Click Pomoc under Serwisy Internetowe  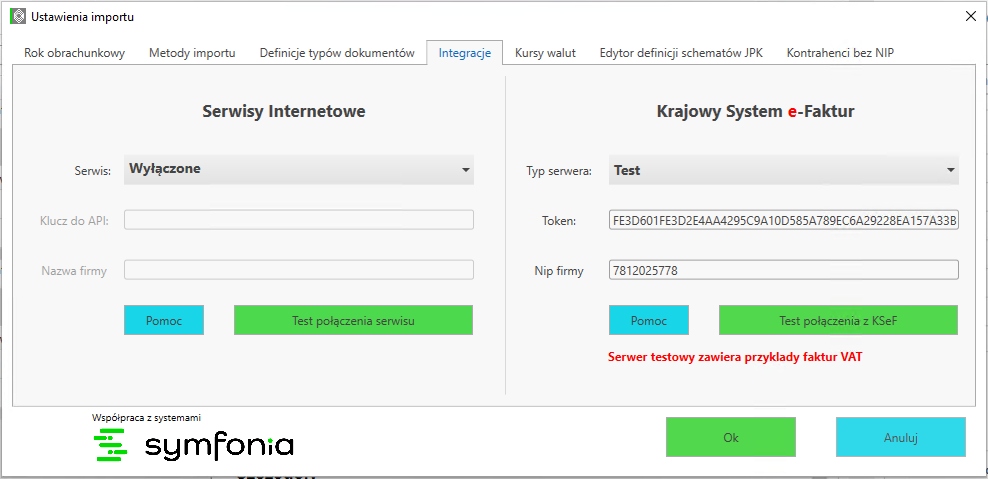[x=164, y=320]
